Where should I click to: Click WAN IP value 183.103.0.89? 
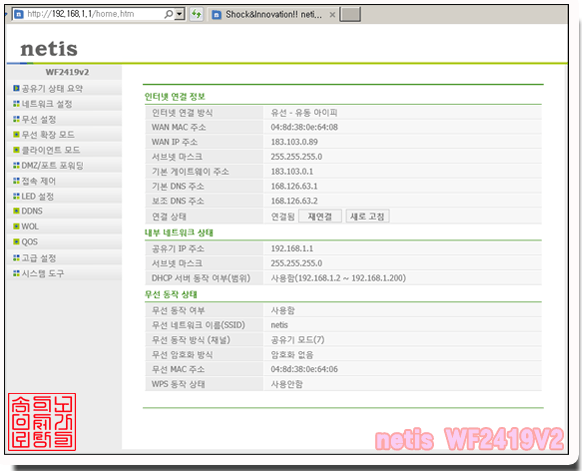[294, 142]
